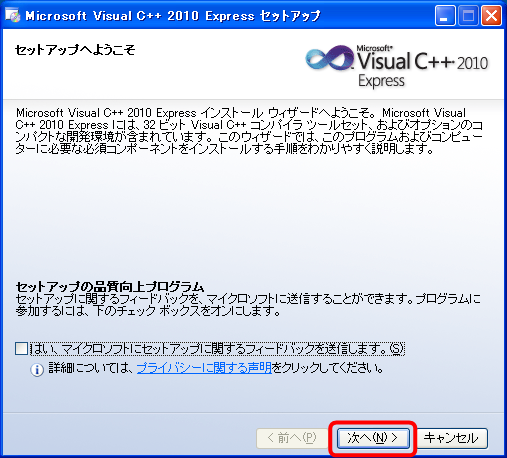
Task: Click the Express word under the logo
Action: click(381, 81)
